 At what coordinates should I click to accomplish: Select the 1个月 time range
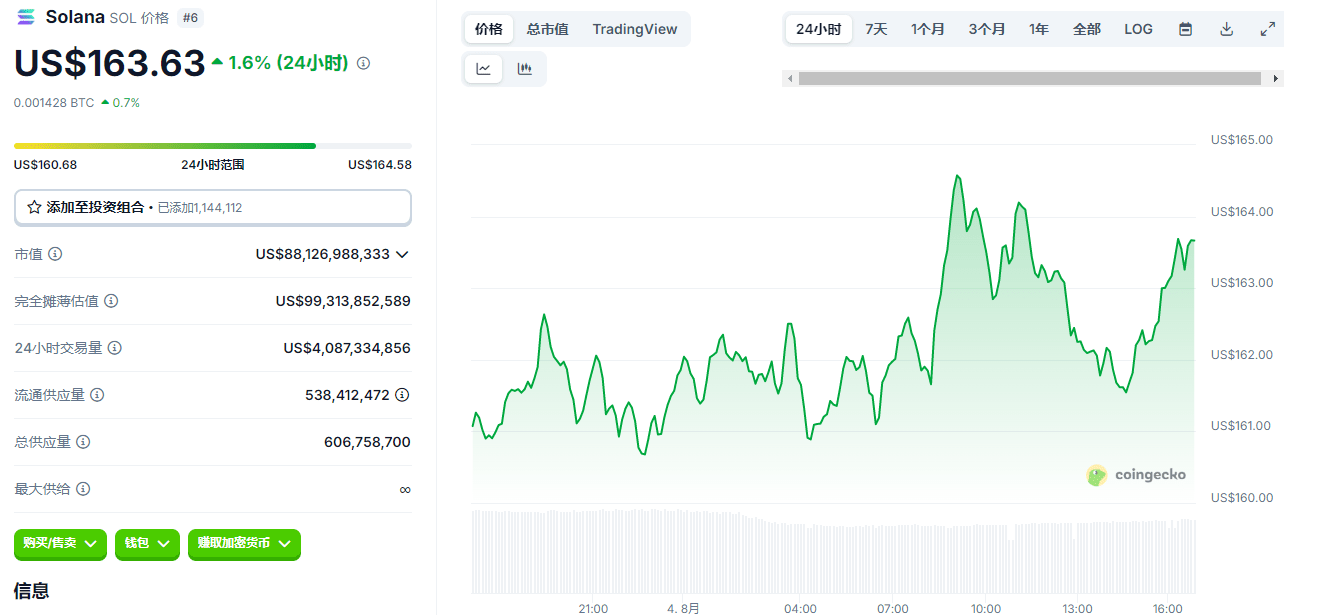(928, 29)
